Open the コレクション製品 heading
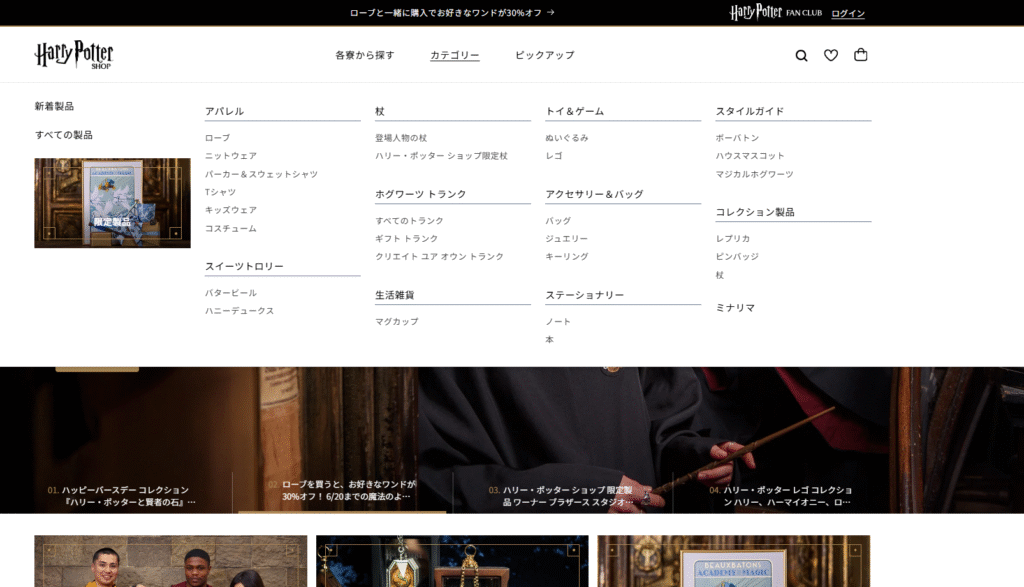The height and width of the screenshot is (587, 1024). click(755, 212)
